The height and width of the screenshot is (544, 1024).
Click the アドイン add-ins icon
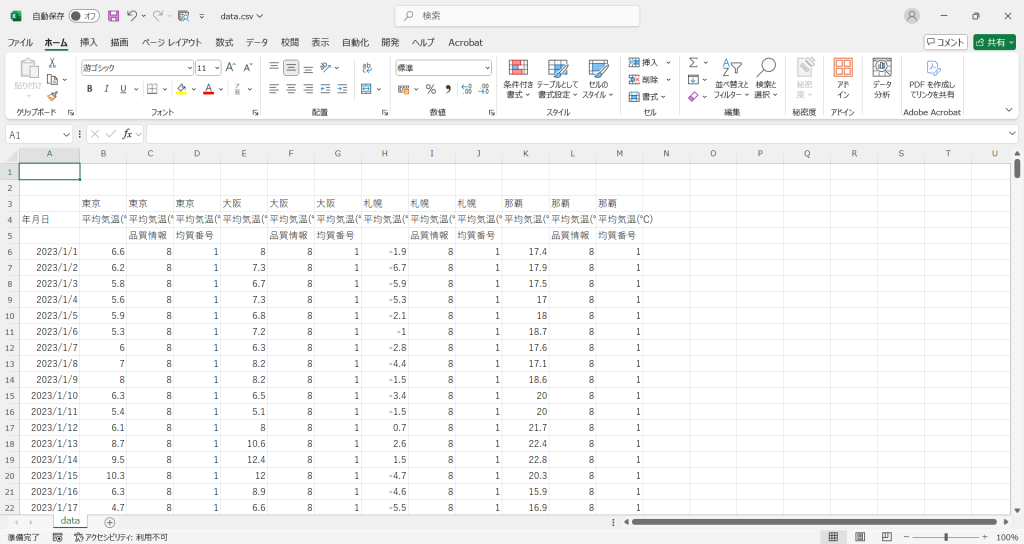843,78
